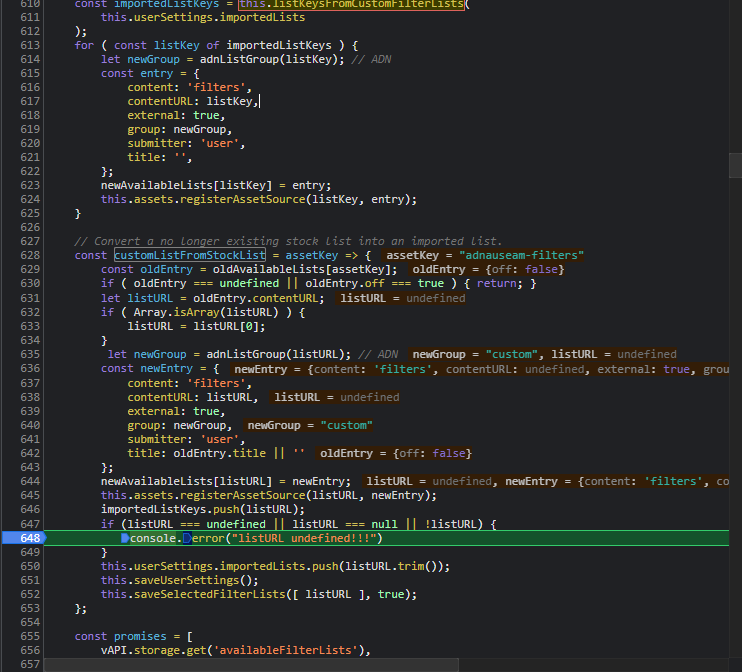Click inline value listURL = undefined on line 631
The image size is (742, 672).
[x=402, y=298]
